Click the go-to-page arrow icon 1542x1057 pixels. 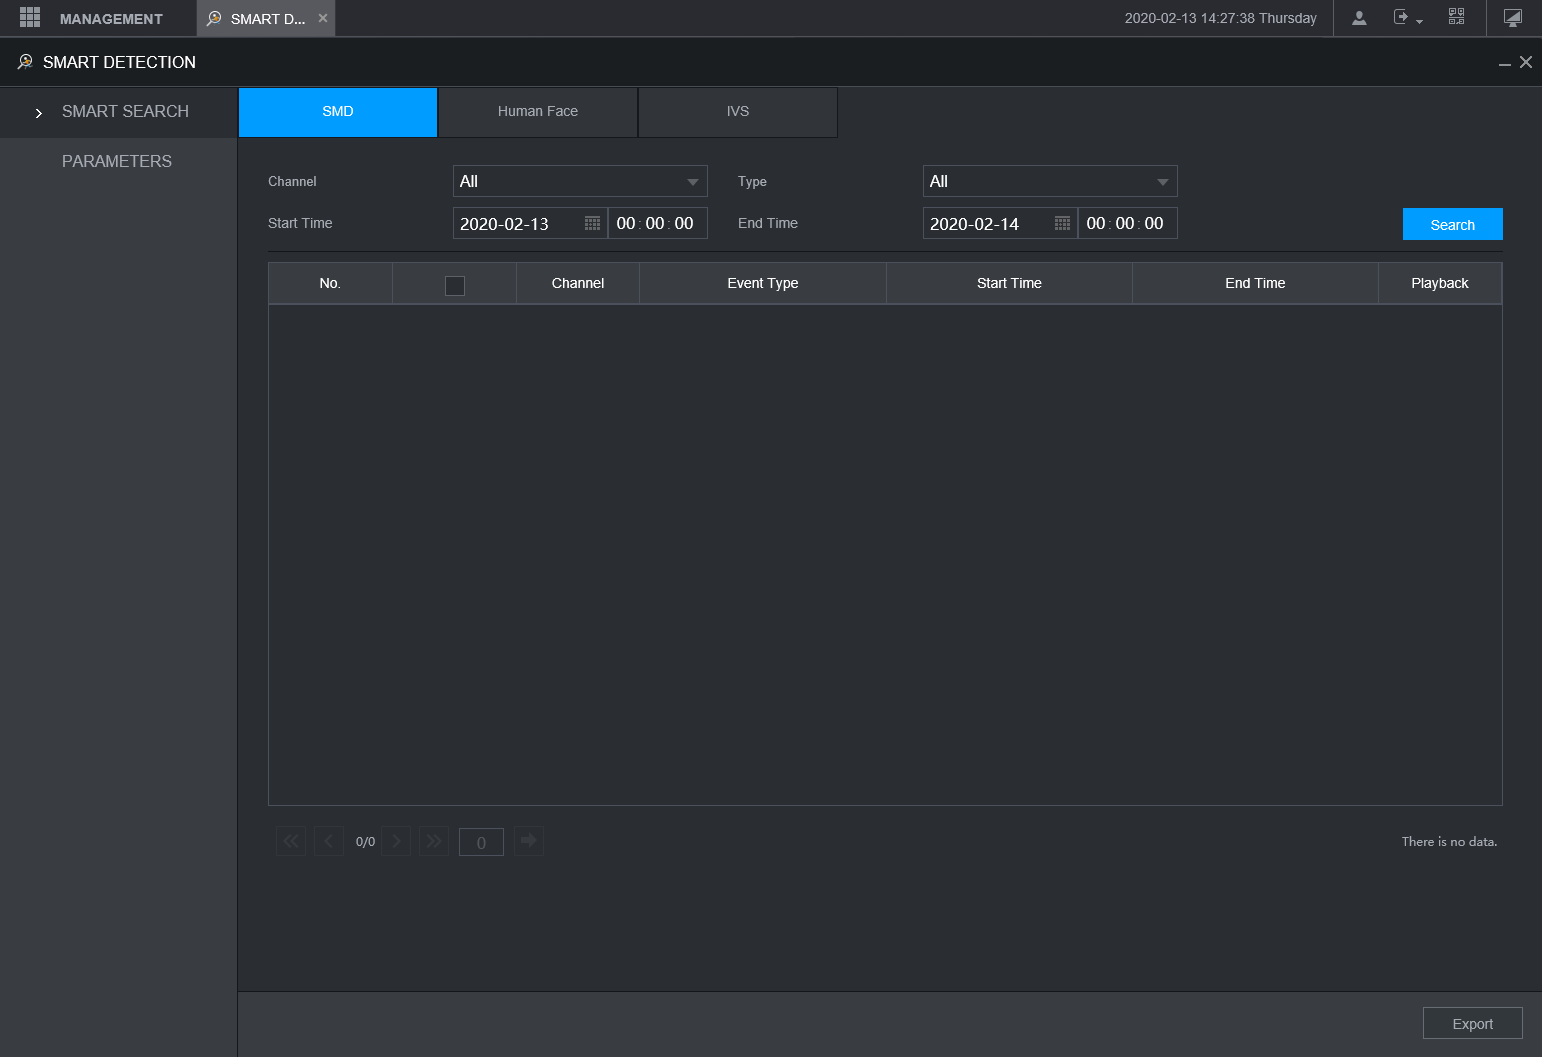(528, 841)
